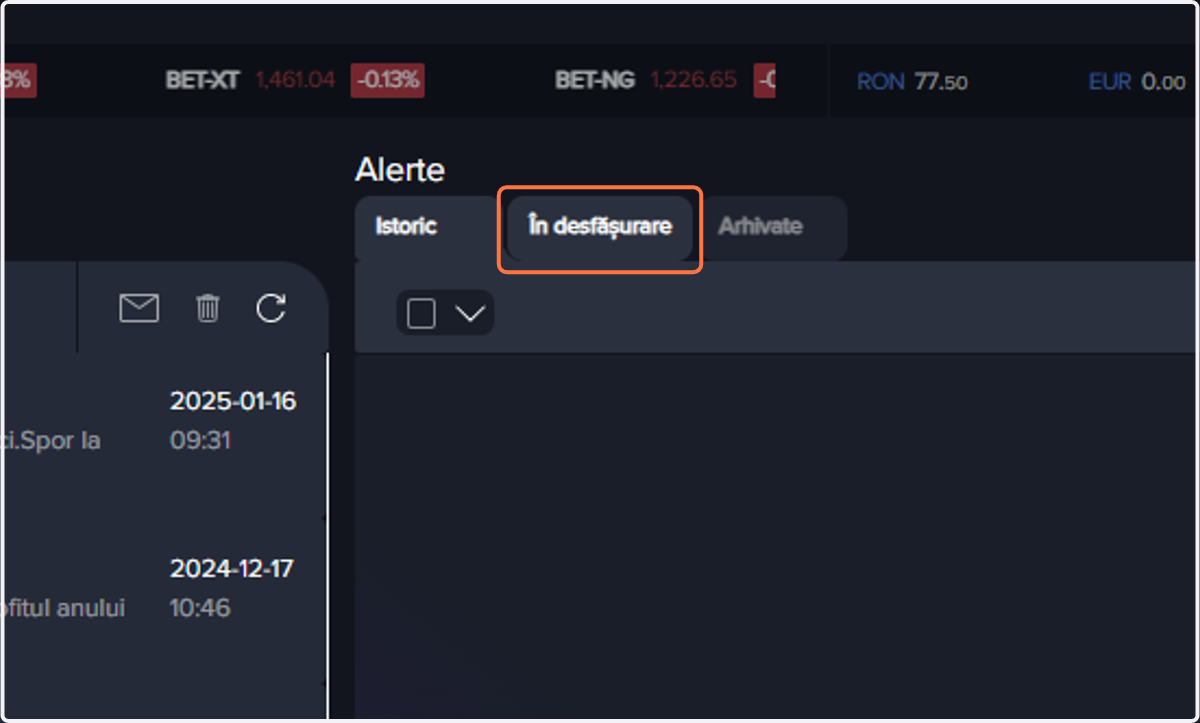Click the 1,461.04 BET-XT value
Image resolution: width=1200 pixels, height=723 pixels.
[295, 81]
